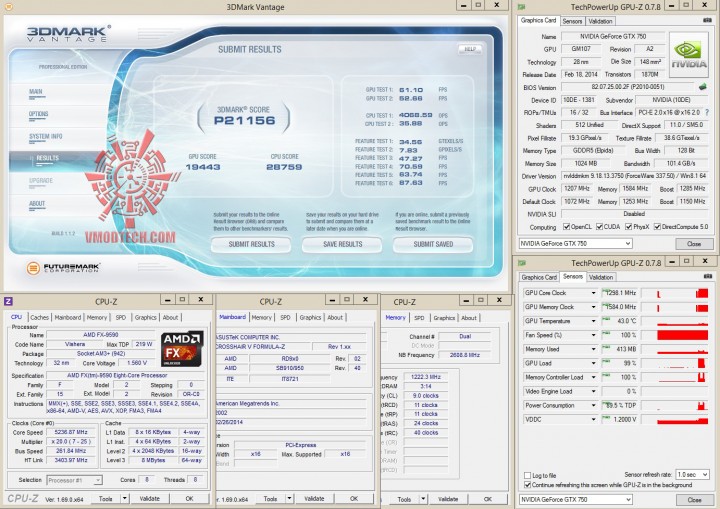Image resolution: width=720 pixels, height=509 pixels.
Task: Click the SUBMIT RESULTS button
Action: (251, 244)
